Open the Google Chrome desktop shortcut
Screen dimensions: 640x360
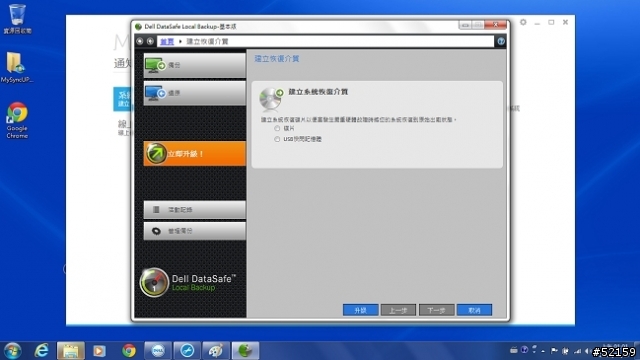coord(17,120)
